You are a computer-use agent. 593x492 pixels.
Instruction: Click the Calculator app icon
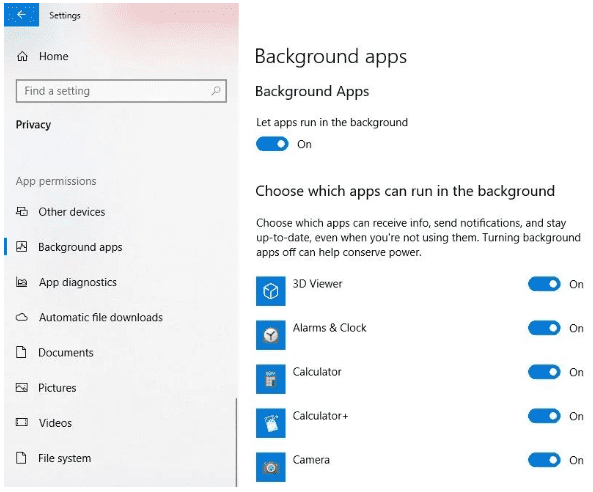[270, 379]
